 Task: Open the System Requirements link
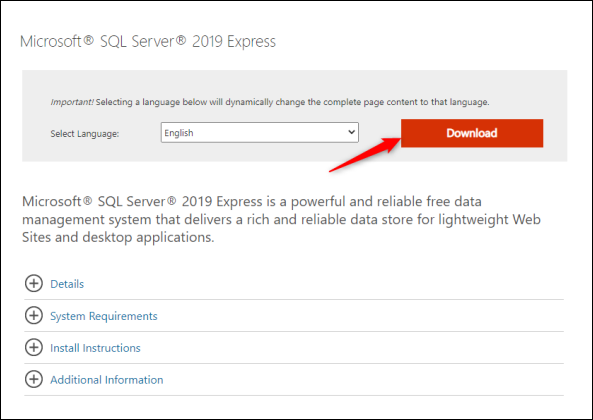[104, 316]
